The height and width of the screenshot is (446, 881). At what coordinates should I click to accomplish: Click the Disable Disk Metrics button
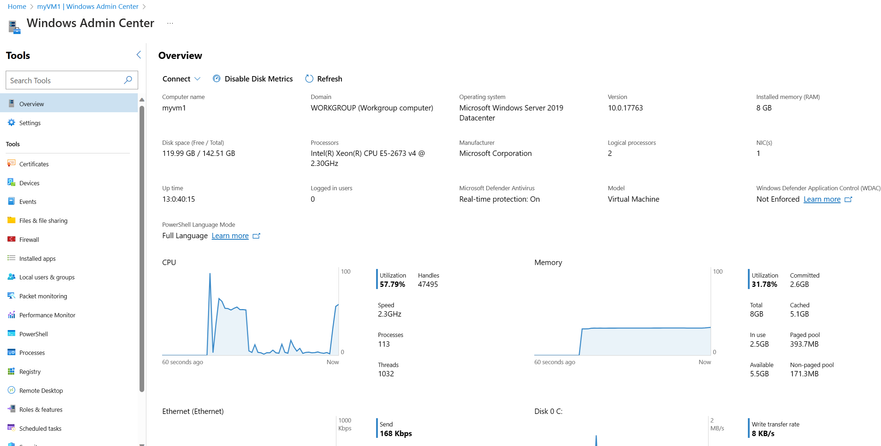[253, 79]
